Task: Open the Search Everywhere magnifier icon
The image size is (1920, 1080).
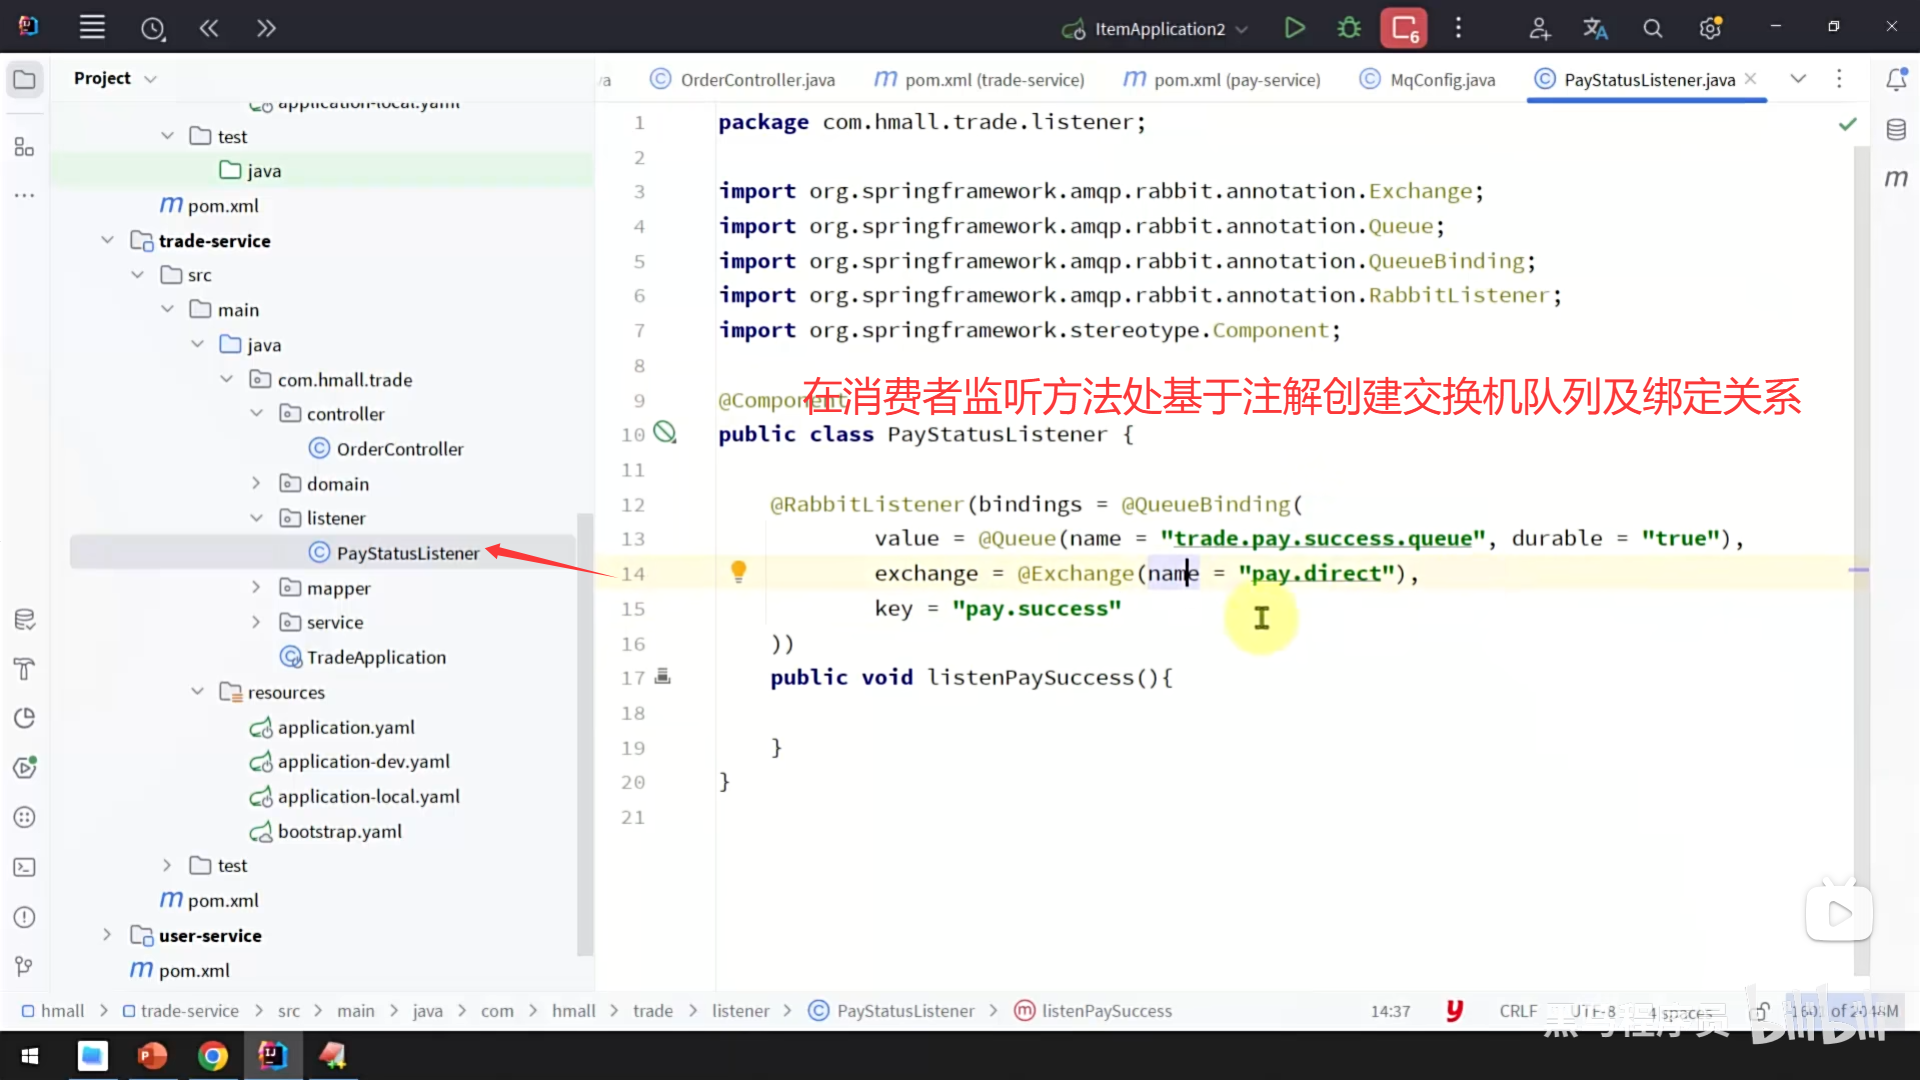Action: 1653,28
